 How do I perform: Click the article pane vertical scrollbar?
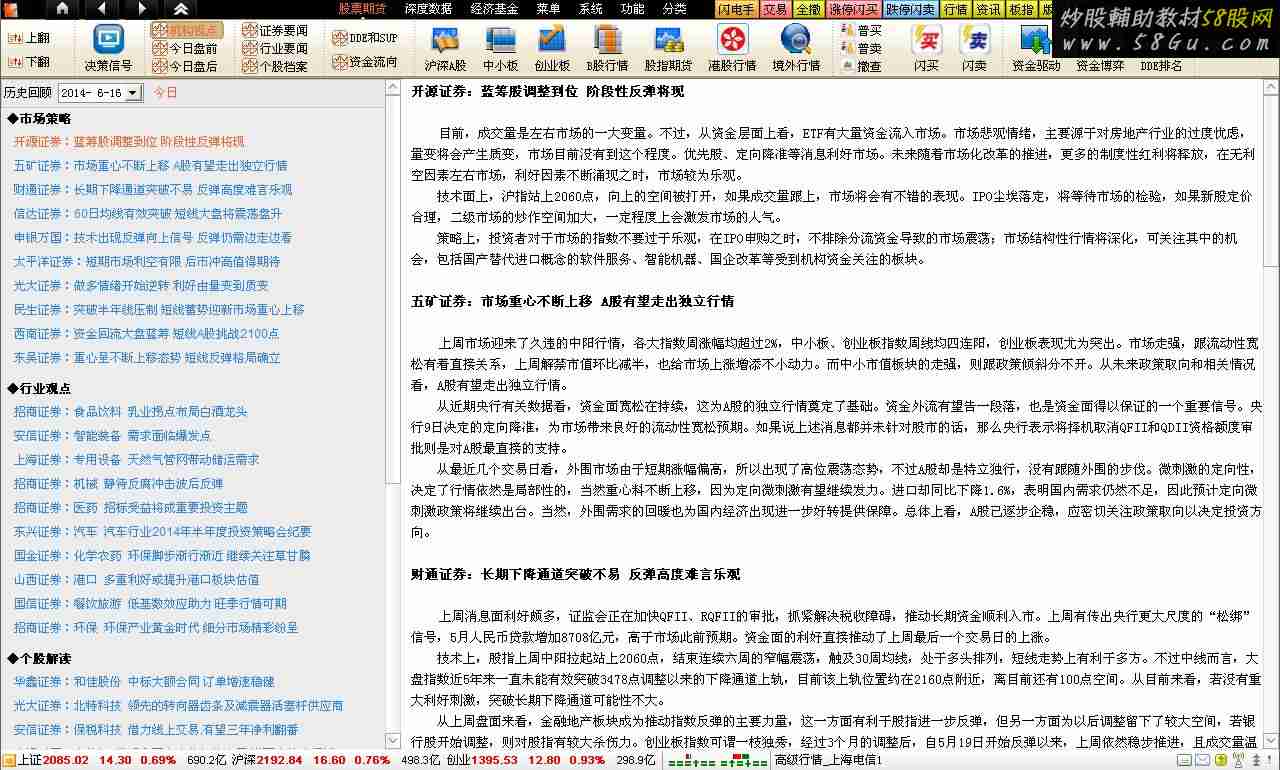(x=1270, y=414)
